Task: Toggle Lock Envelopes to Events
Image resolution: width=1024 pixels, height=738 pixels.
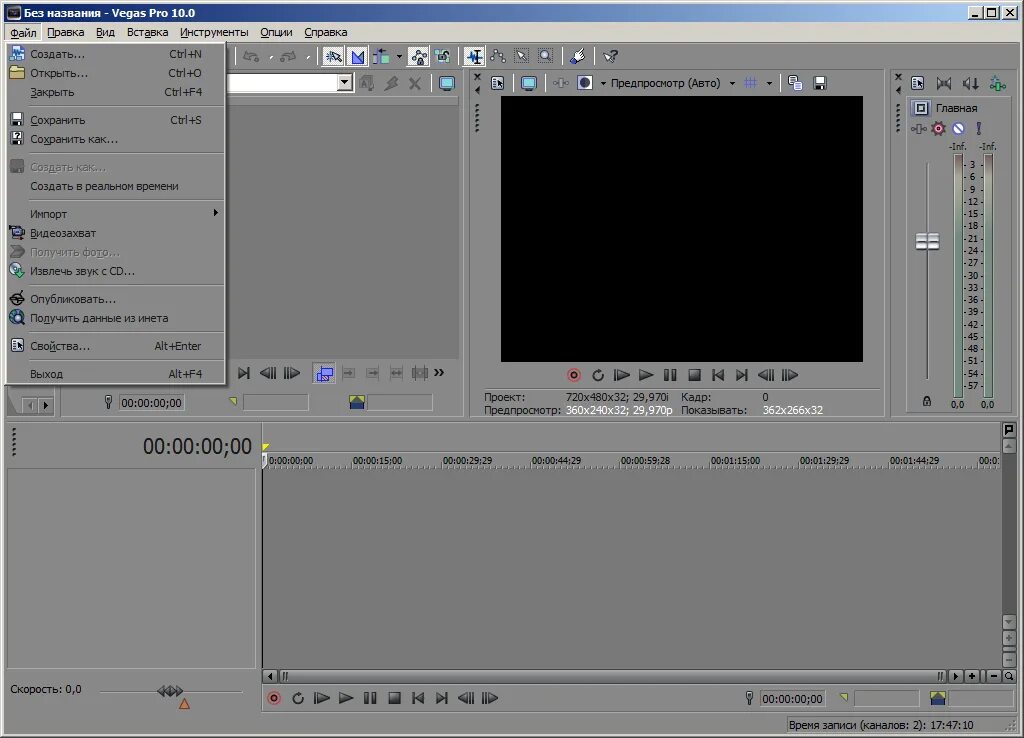Action: click(418, 57)
